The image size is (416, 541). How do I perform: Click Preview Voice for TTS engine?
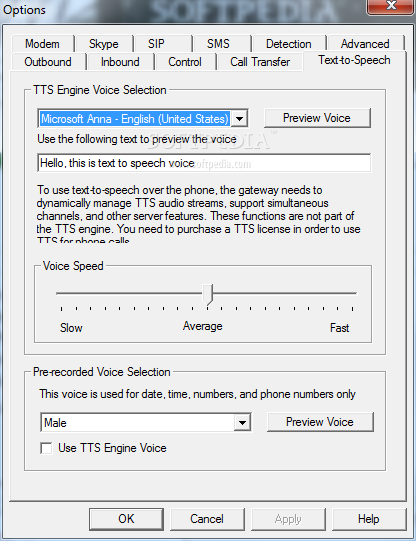click(317, 118)
